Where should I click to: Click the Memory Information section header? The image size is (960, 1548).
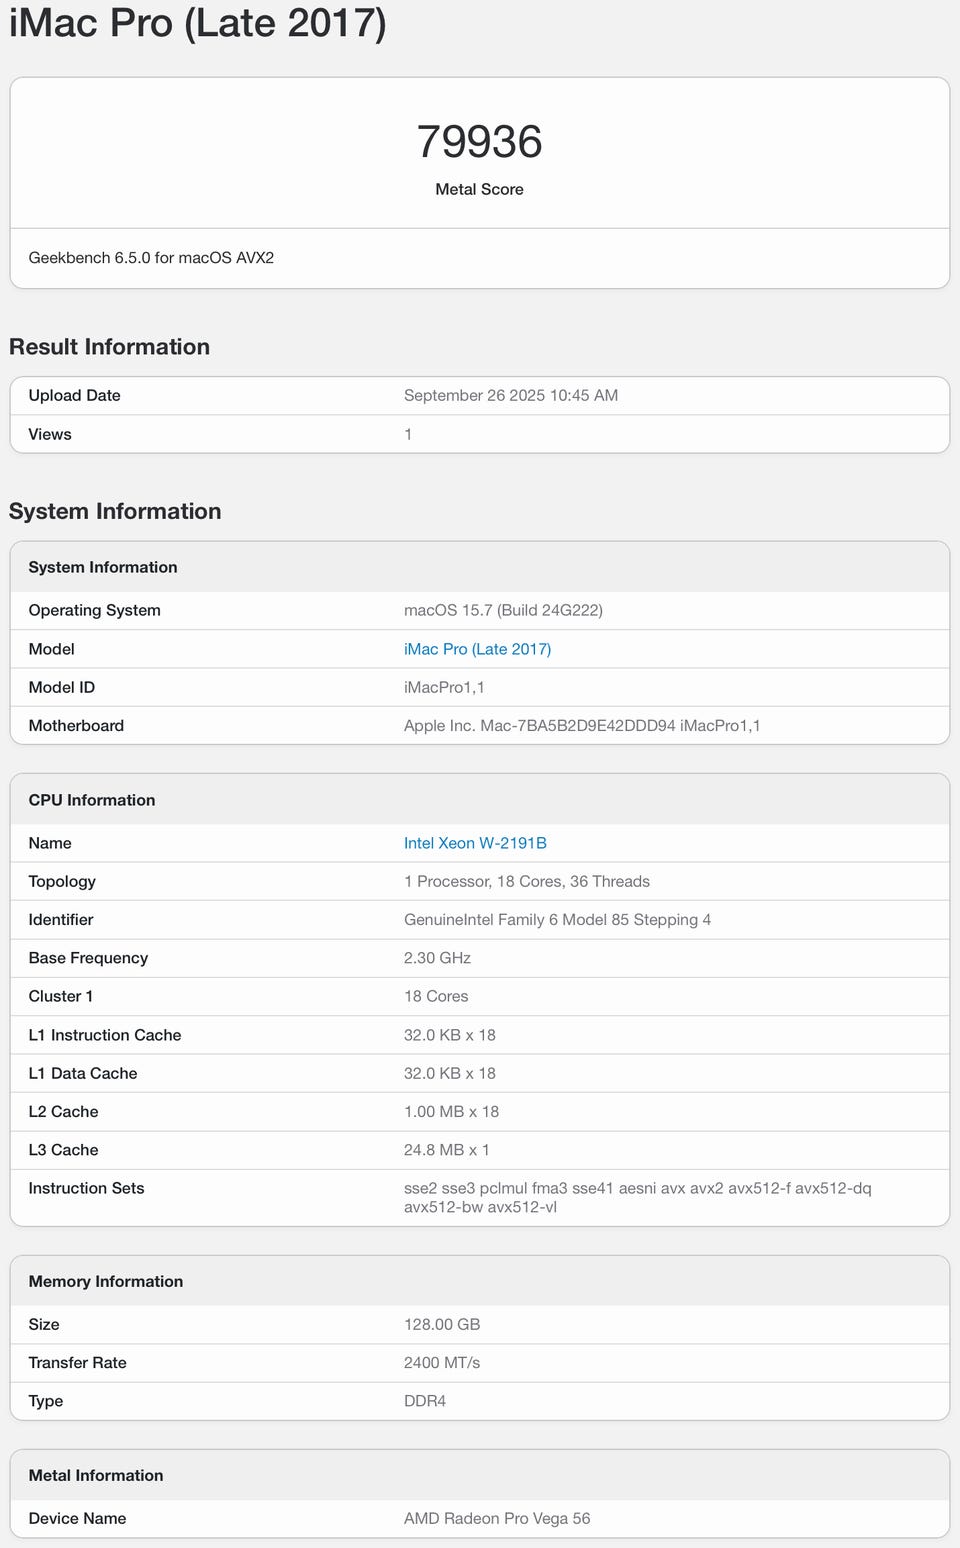tap(106, 1282)
